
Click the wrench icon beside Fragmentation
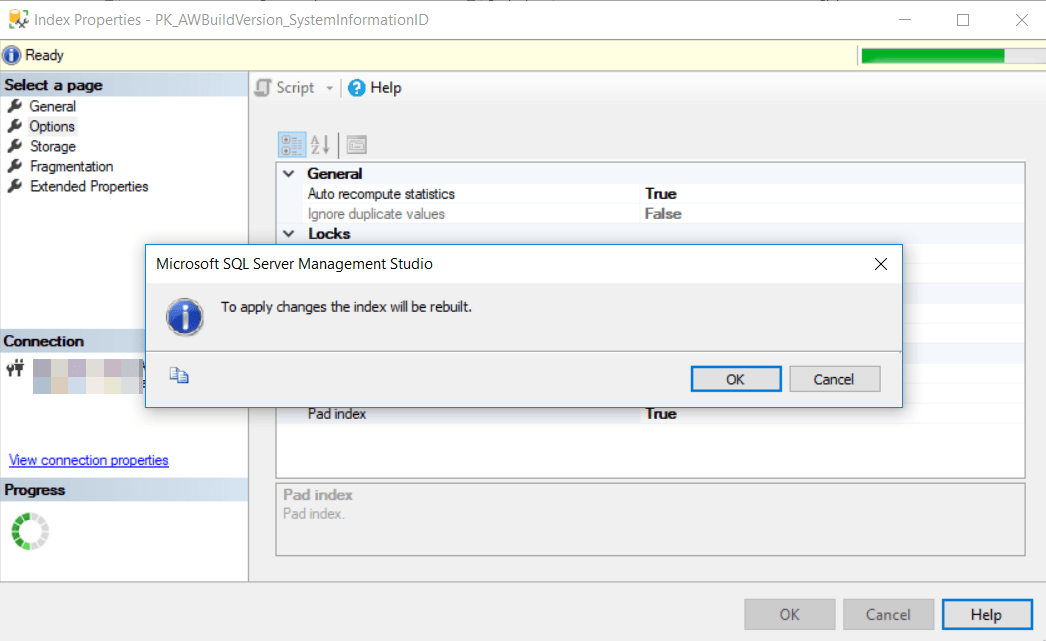(x=12, y=166)
